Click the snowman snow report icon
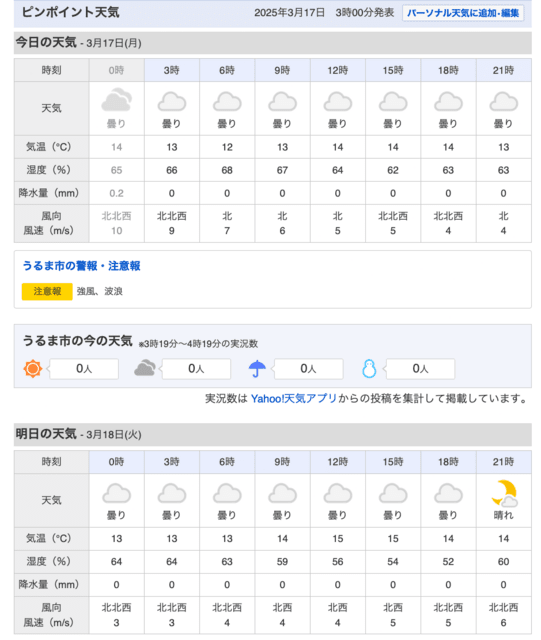 pos(369,369)
